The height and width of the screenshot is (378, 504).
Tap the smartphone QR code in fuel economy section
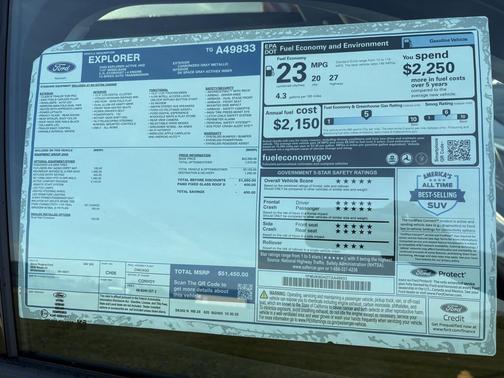[459, 150]
